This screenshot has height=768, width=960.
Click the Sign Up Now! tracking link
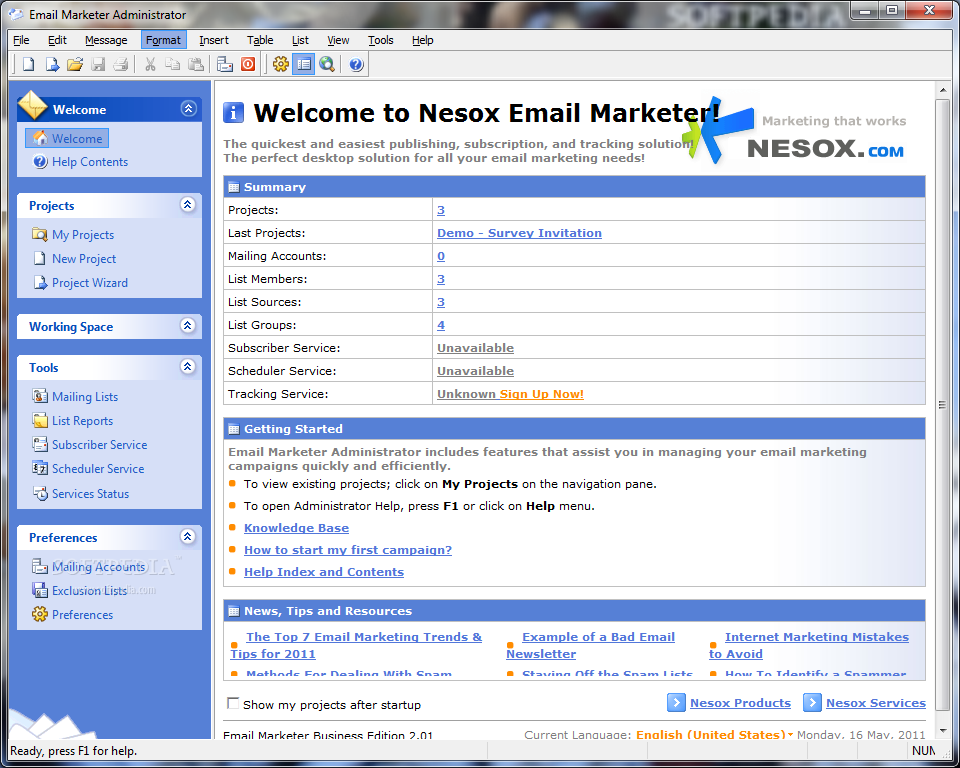[x=541, y=394]
